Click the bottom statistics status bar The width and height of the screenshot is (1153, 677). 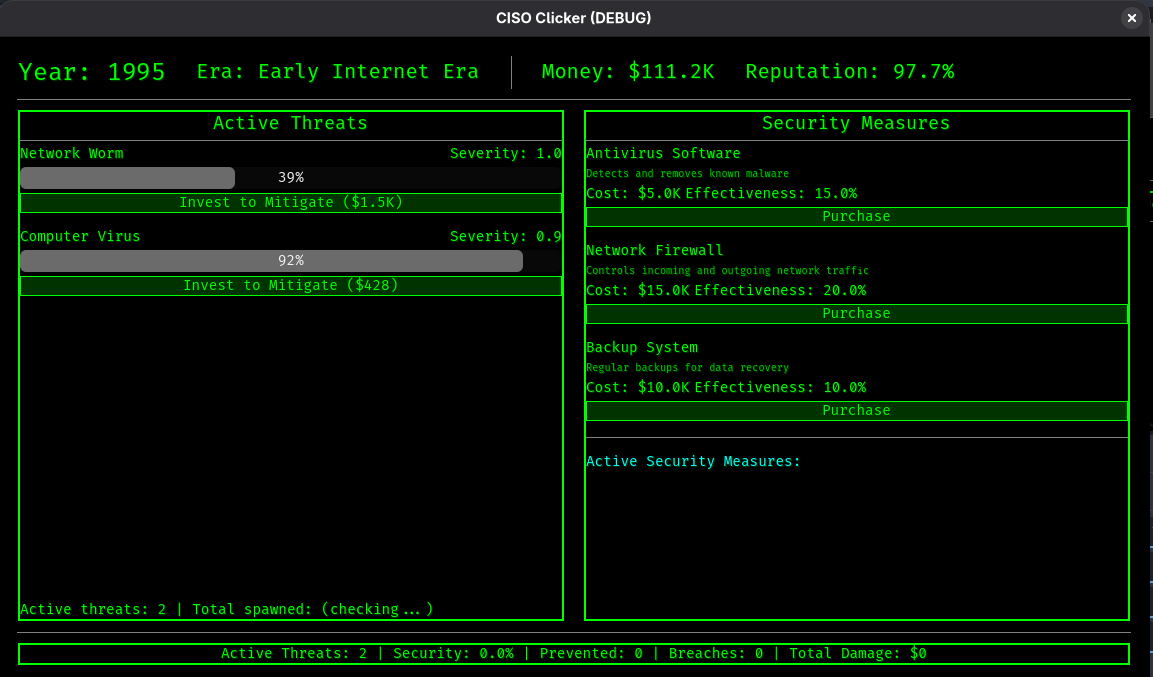[x=574, y=654]
